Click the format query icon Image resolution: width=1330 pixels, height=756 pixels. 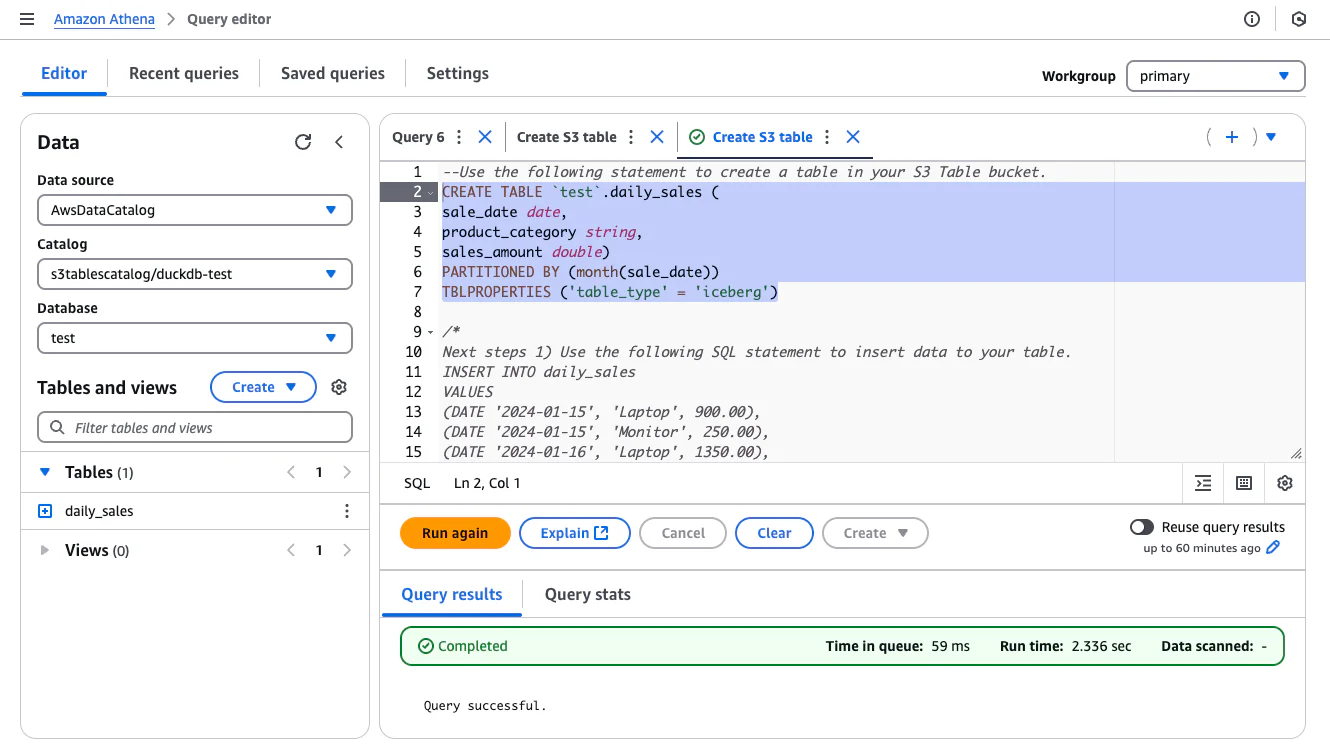click(1203, 483)
